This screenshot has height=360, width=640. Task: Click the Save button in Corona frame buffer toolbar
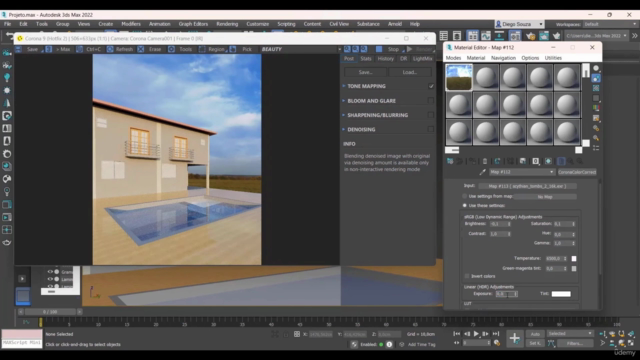(32, 49)
